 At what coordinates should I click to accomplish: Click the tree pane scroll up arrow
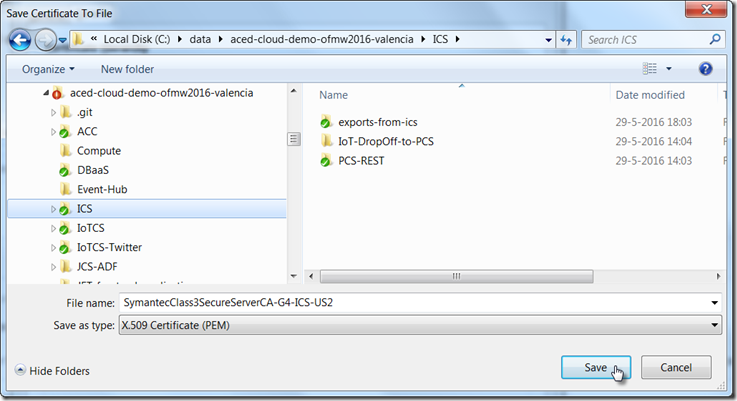(294, 91)
